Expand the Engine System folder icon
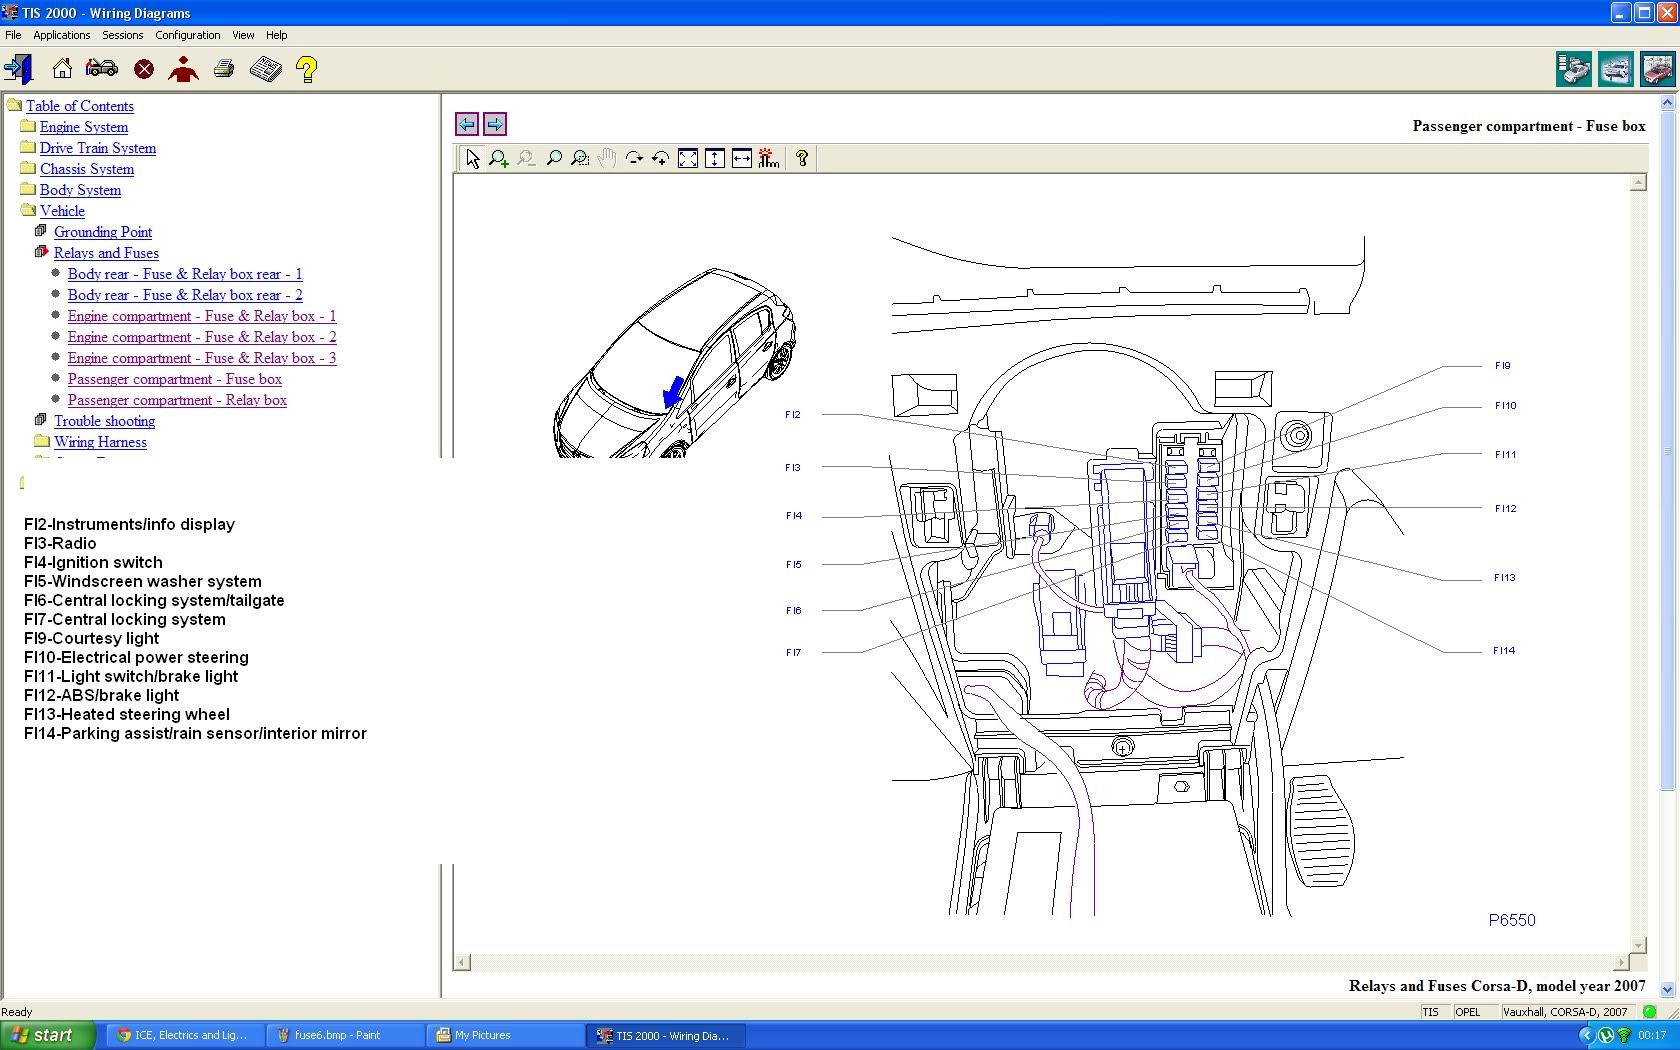This screenshot has width=1680, height=1050. click(28, 126)
